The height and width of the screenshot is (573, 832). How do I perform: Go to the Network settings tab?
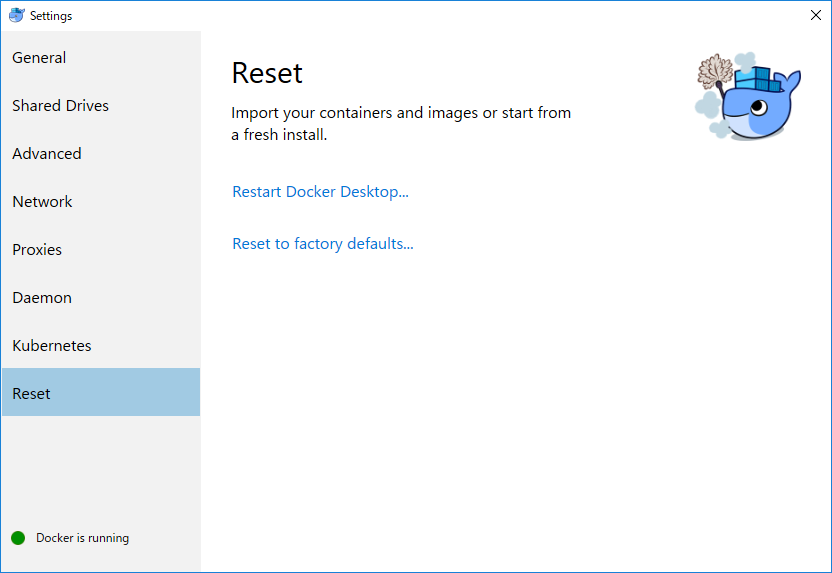point(42,202)
